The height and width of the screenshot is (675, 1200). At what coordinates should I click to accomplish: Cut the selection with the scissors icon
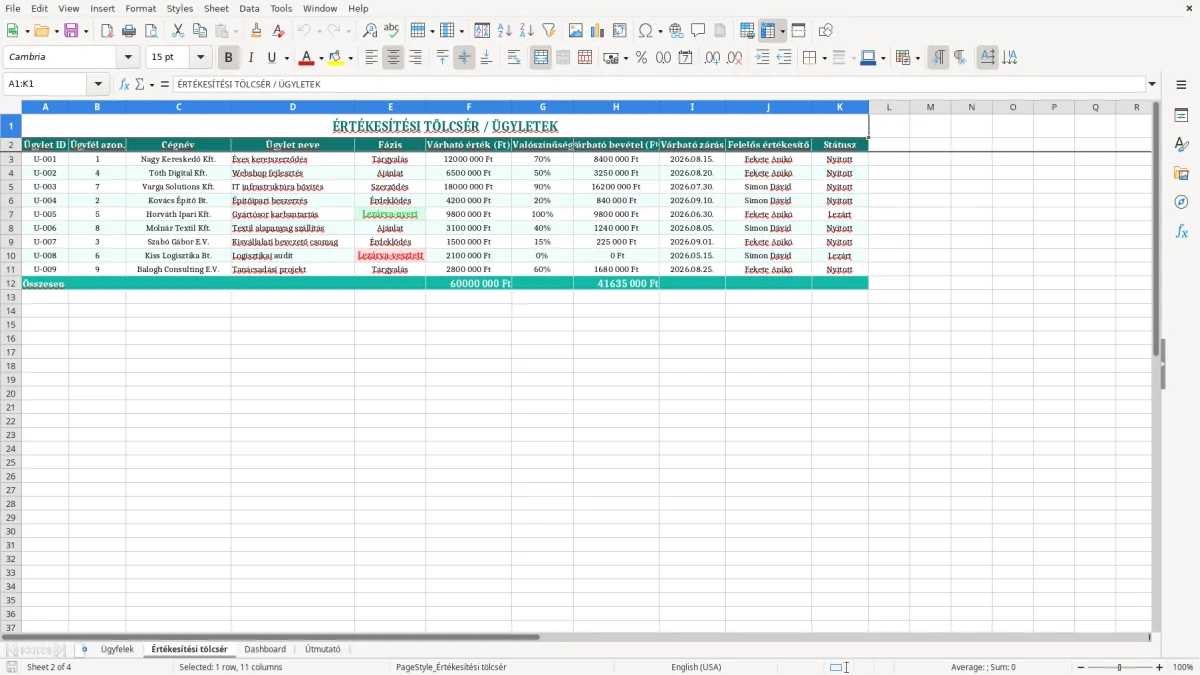click(x=178, y=31)
